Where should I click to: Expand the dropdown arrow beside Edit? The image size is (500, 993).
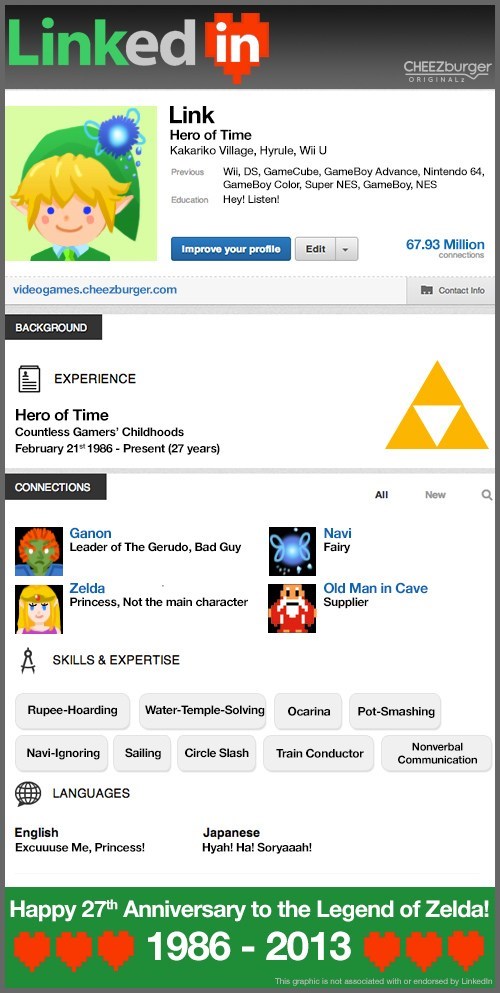346,249
